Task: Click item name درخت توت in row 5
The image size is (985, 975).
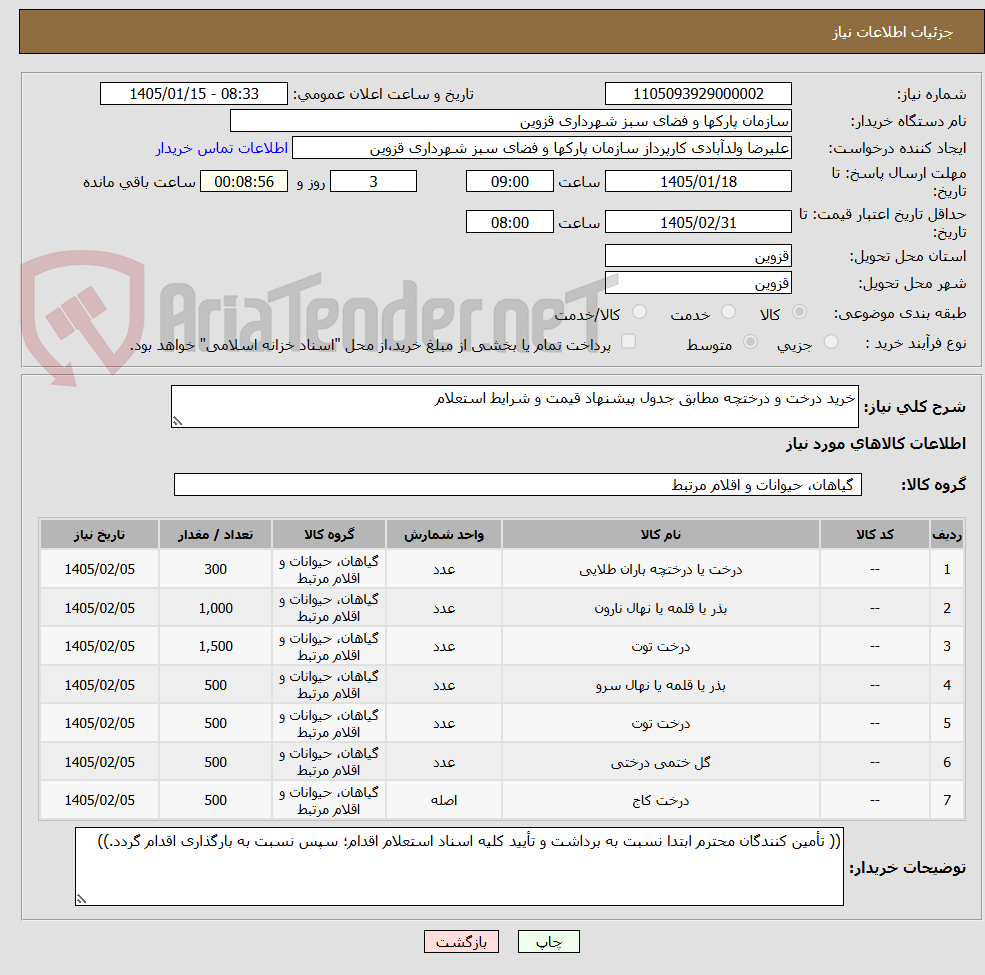Action: 660,724
